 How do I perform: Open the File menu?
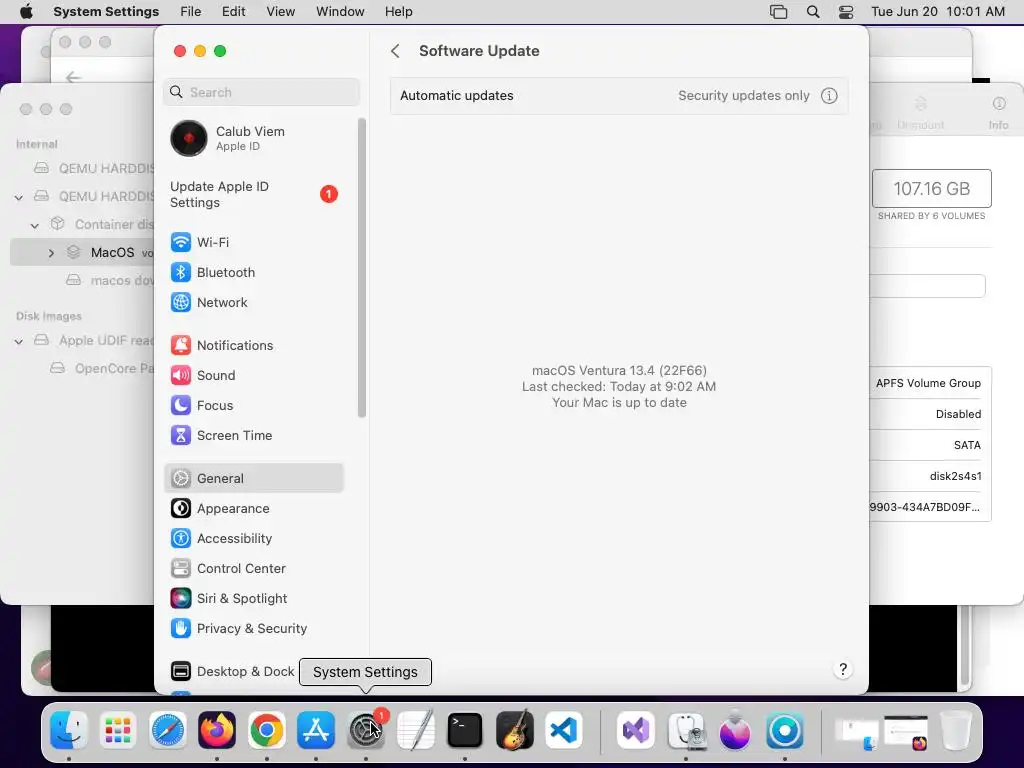point(191,12)
